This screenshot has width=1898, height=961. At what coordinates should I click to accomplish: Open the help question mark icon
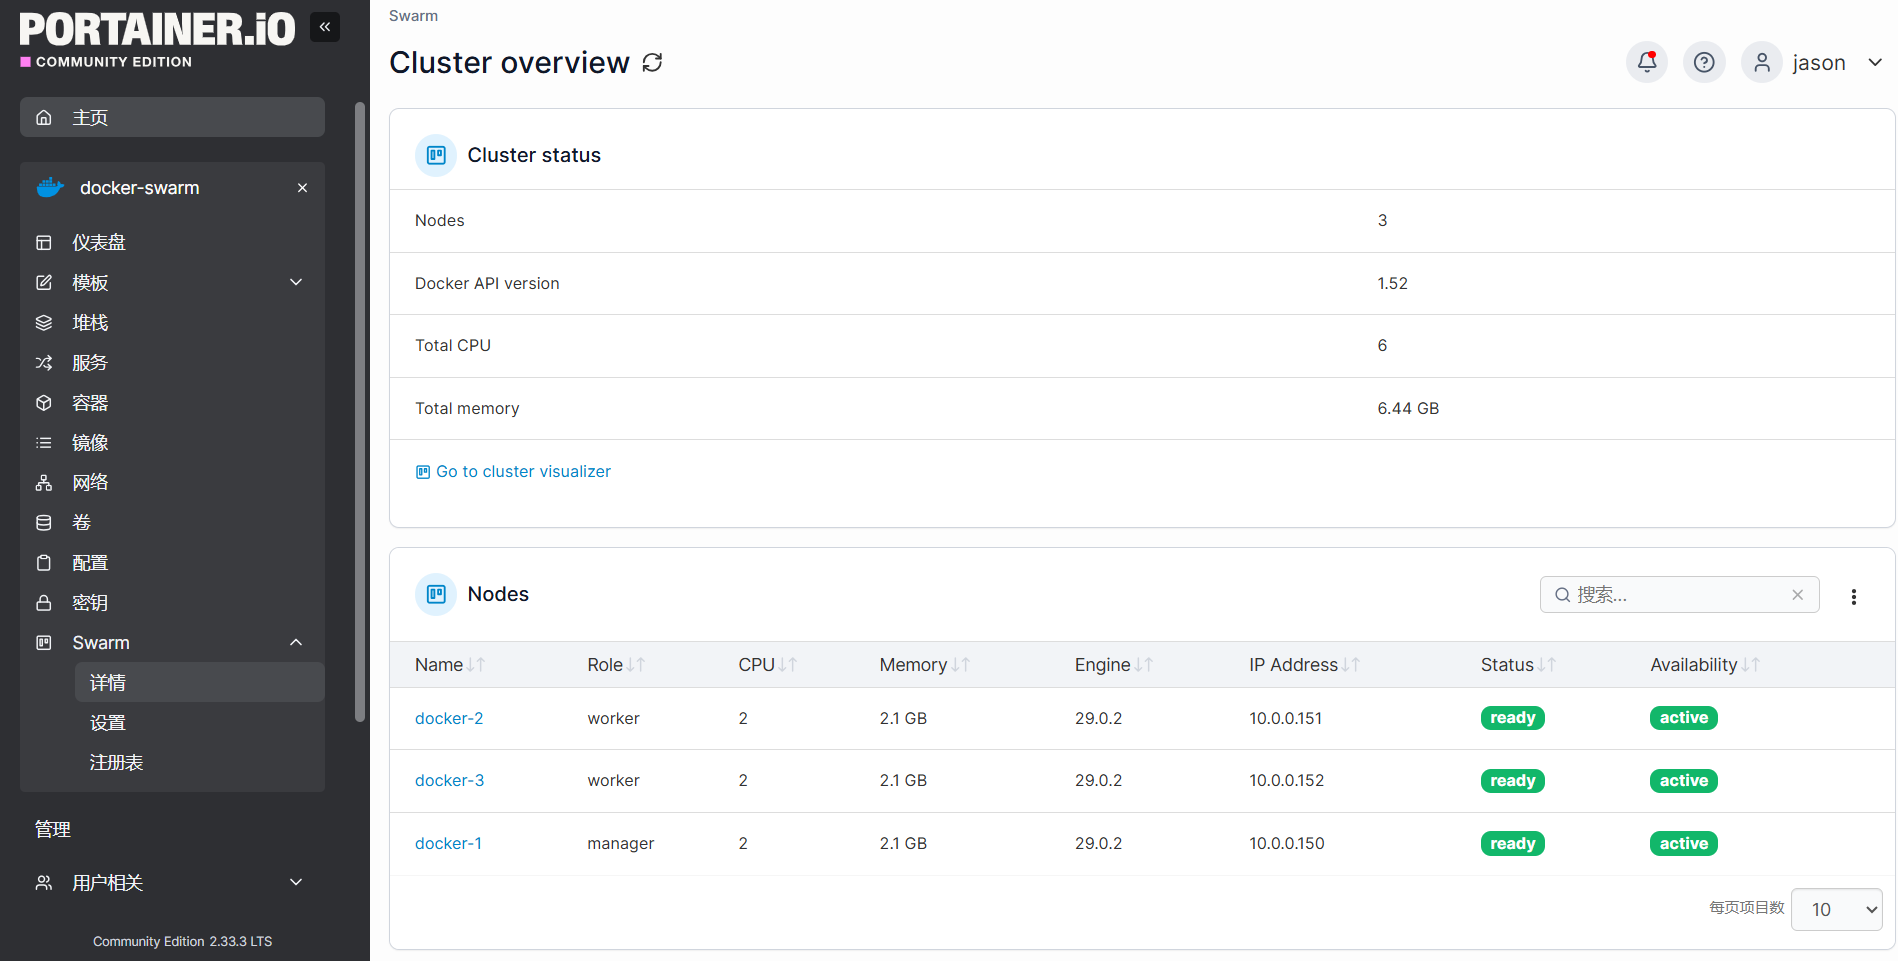[x=1704, y=63]
